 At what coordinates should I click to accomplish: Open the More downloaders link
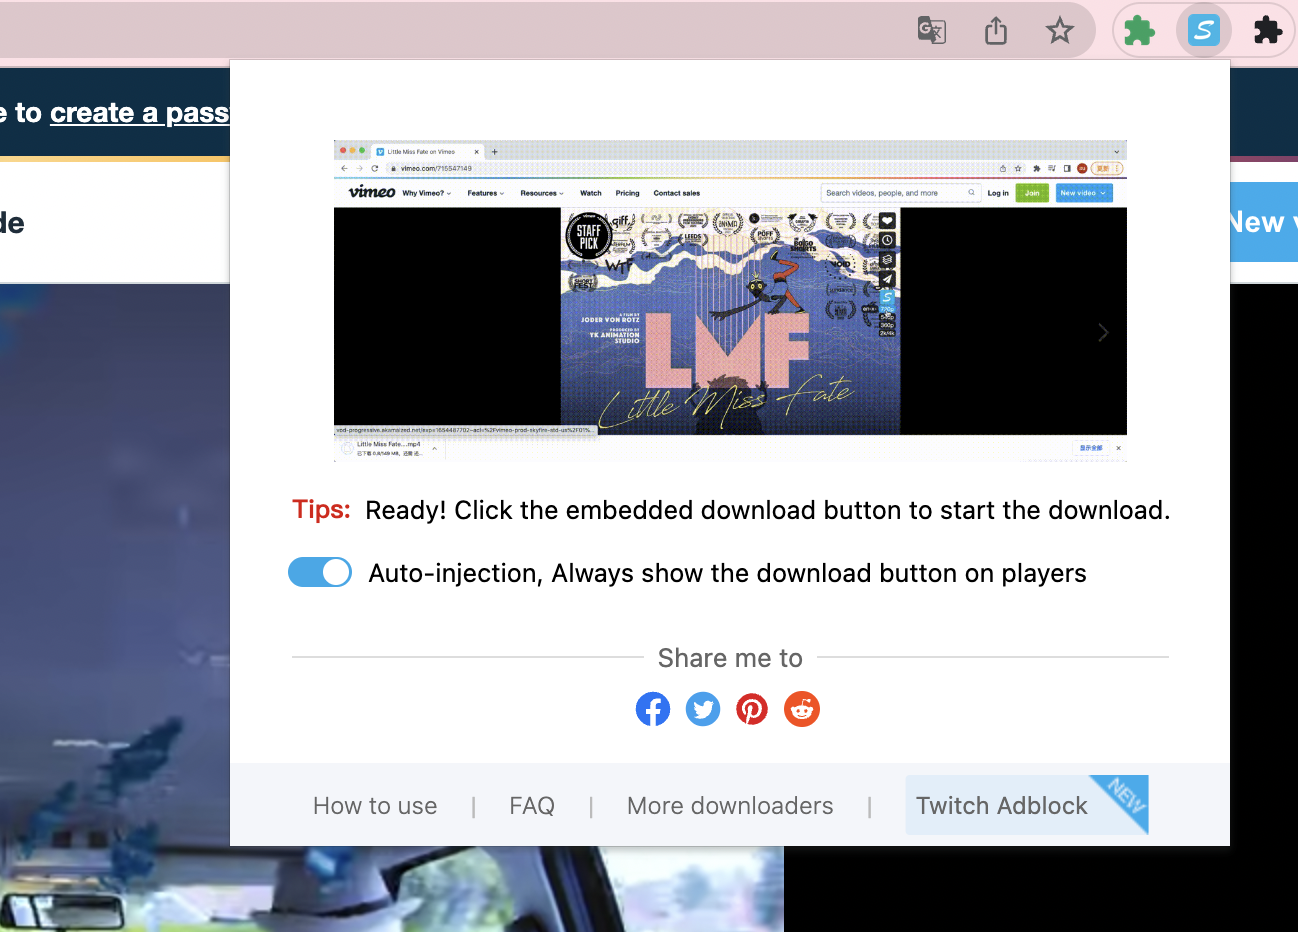click(730, 806)
